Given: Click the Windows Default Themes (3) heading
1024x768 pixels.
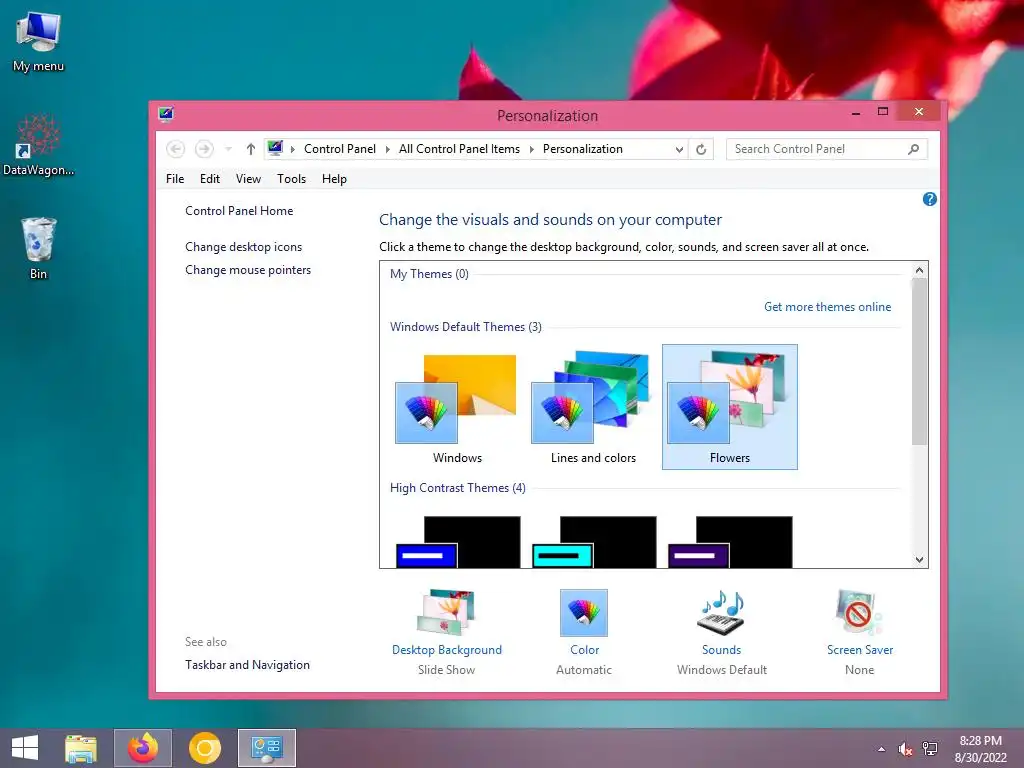Looking at the screenshot, I should click(x=466, y=327).
